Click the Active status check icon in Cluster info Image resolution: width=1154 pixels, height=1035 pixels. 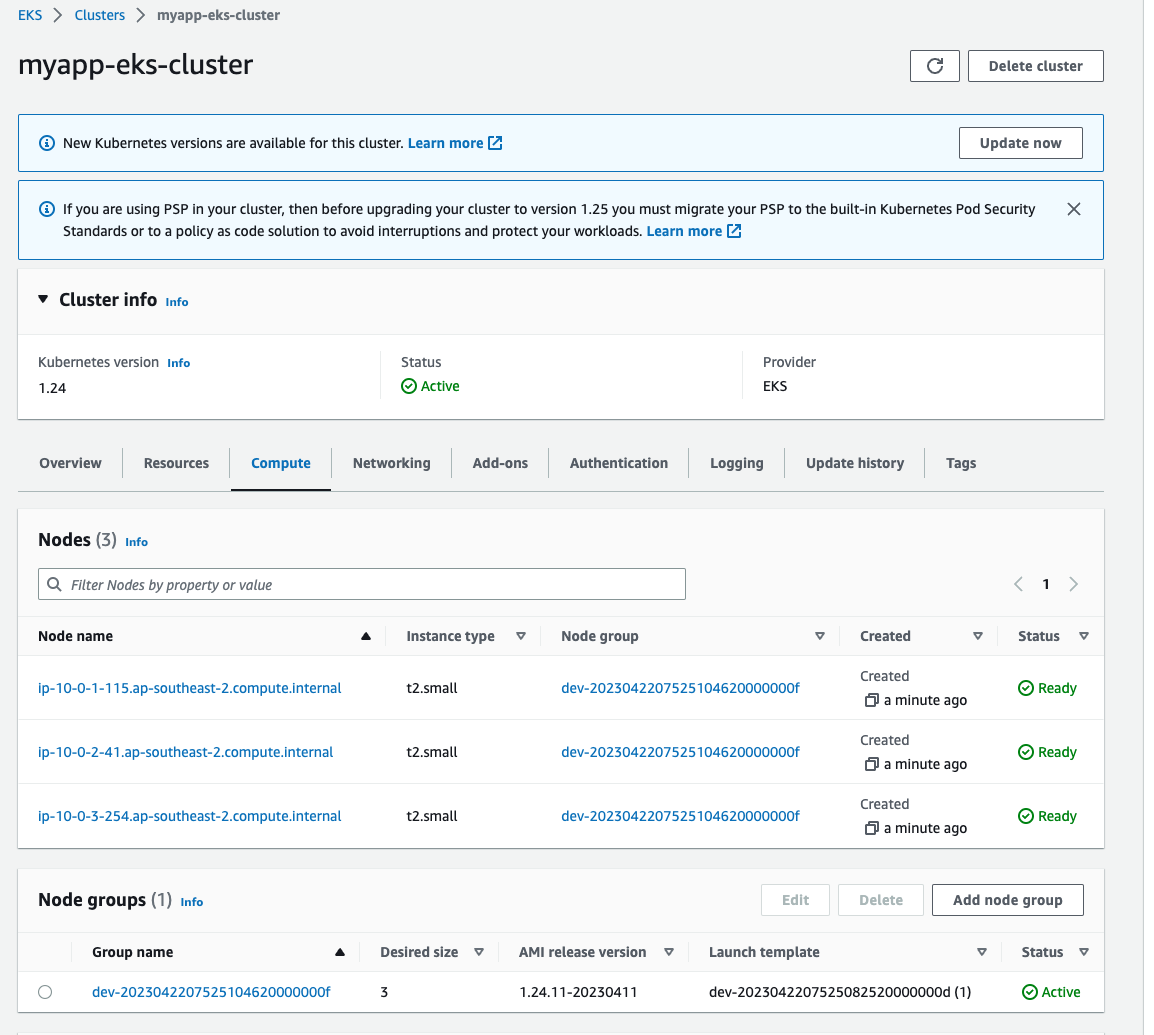click(x=409, y=386)
